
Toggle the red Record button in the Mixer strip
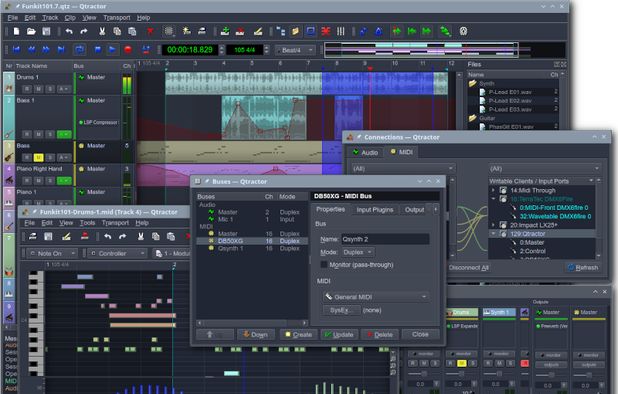525,363
